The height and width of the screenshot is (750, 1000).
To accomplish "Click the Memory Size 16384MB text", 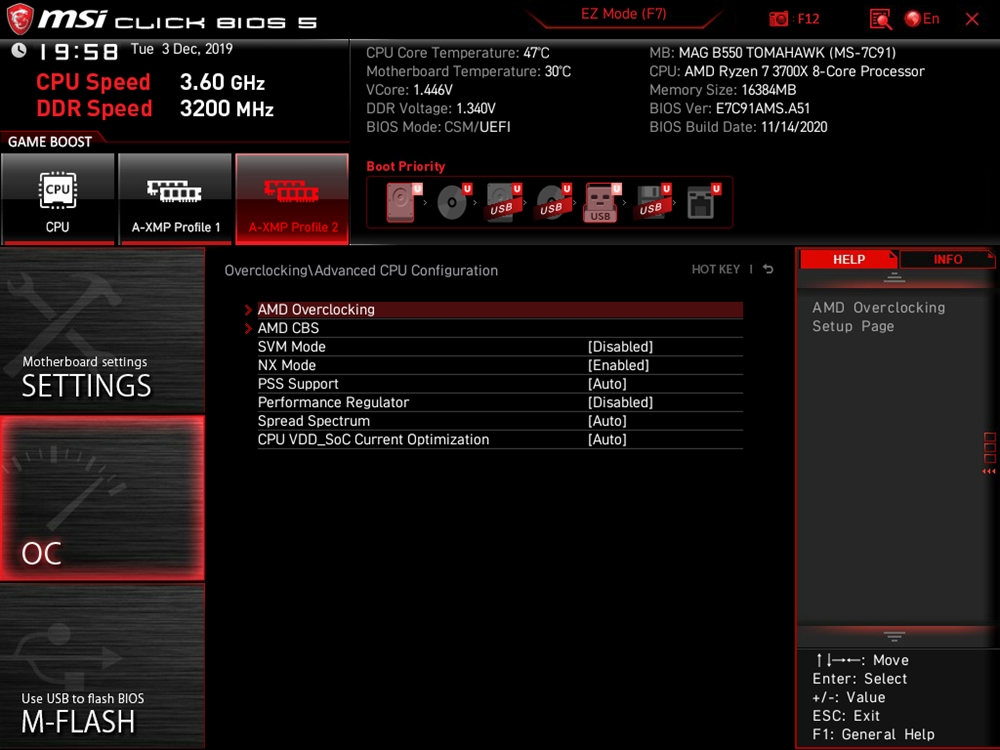I will click(723, 90).
